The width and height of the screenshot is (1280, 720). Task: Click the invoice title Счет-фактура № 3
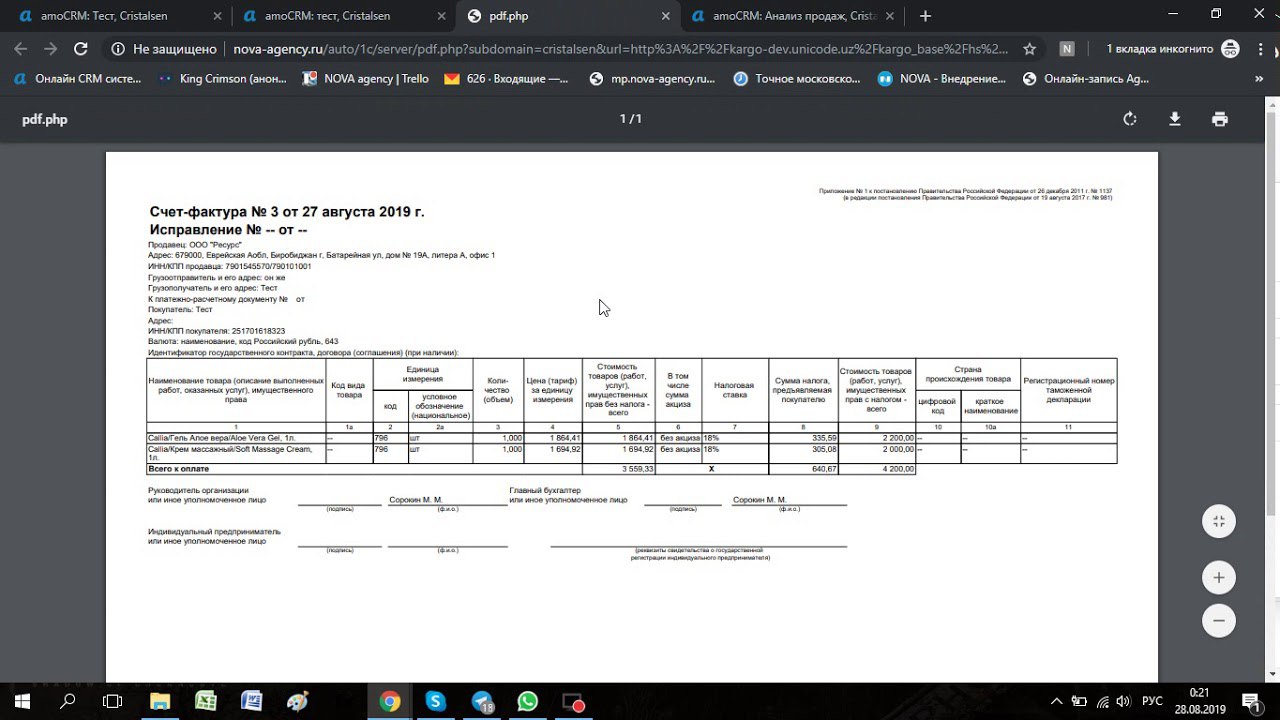pyautogui.click(x=287, y=212)
